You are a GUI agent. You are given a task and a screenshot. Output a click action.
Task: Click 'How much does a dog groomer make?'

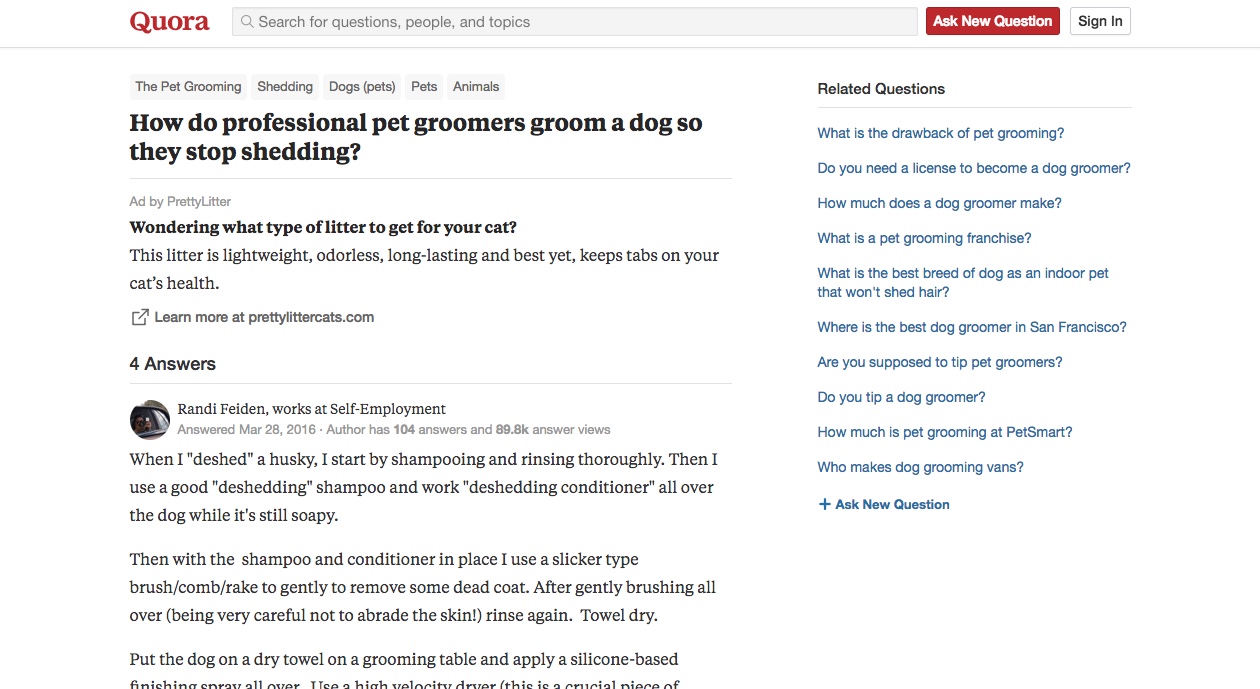point(938,203)
